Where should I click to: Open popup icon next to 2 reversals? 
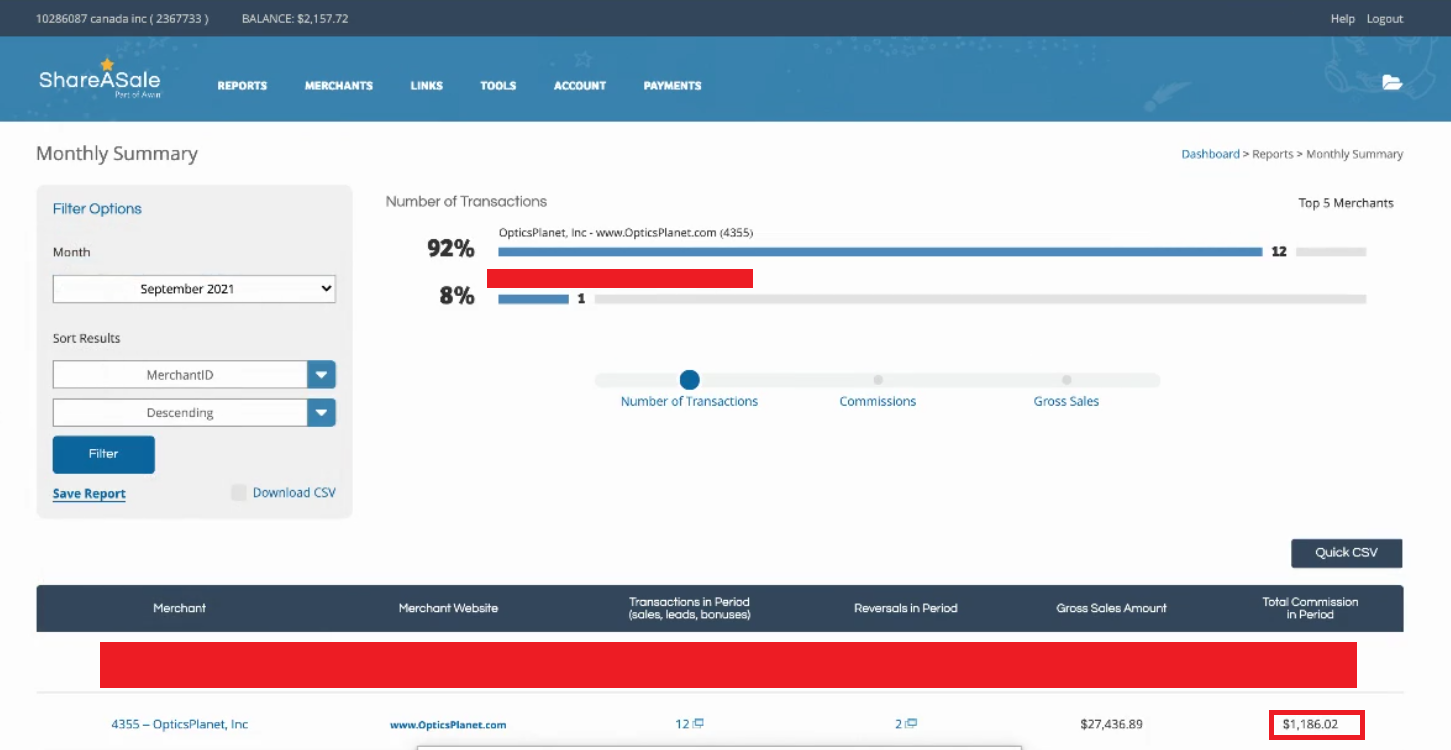[912, 723]
